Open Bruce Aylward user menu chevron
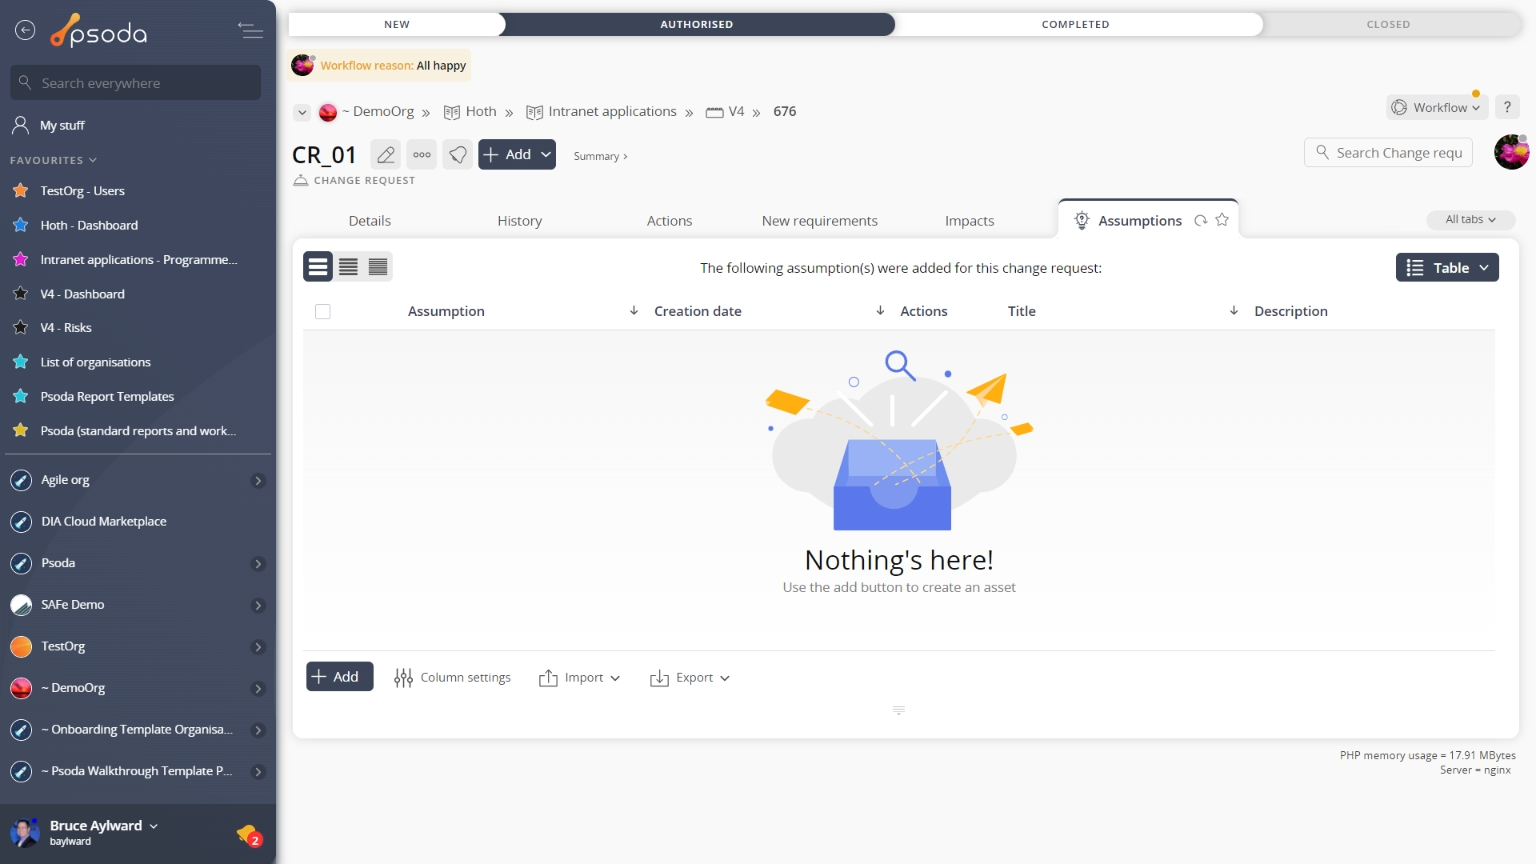This screenshot has height=864, width=1536. [x=153, y=826]
